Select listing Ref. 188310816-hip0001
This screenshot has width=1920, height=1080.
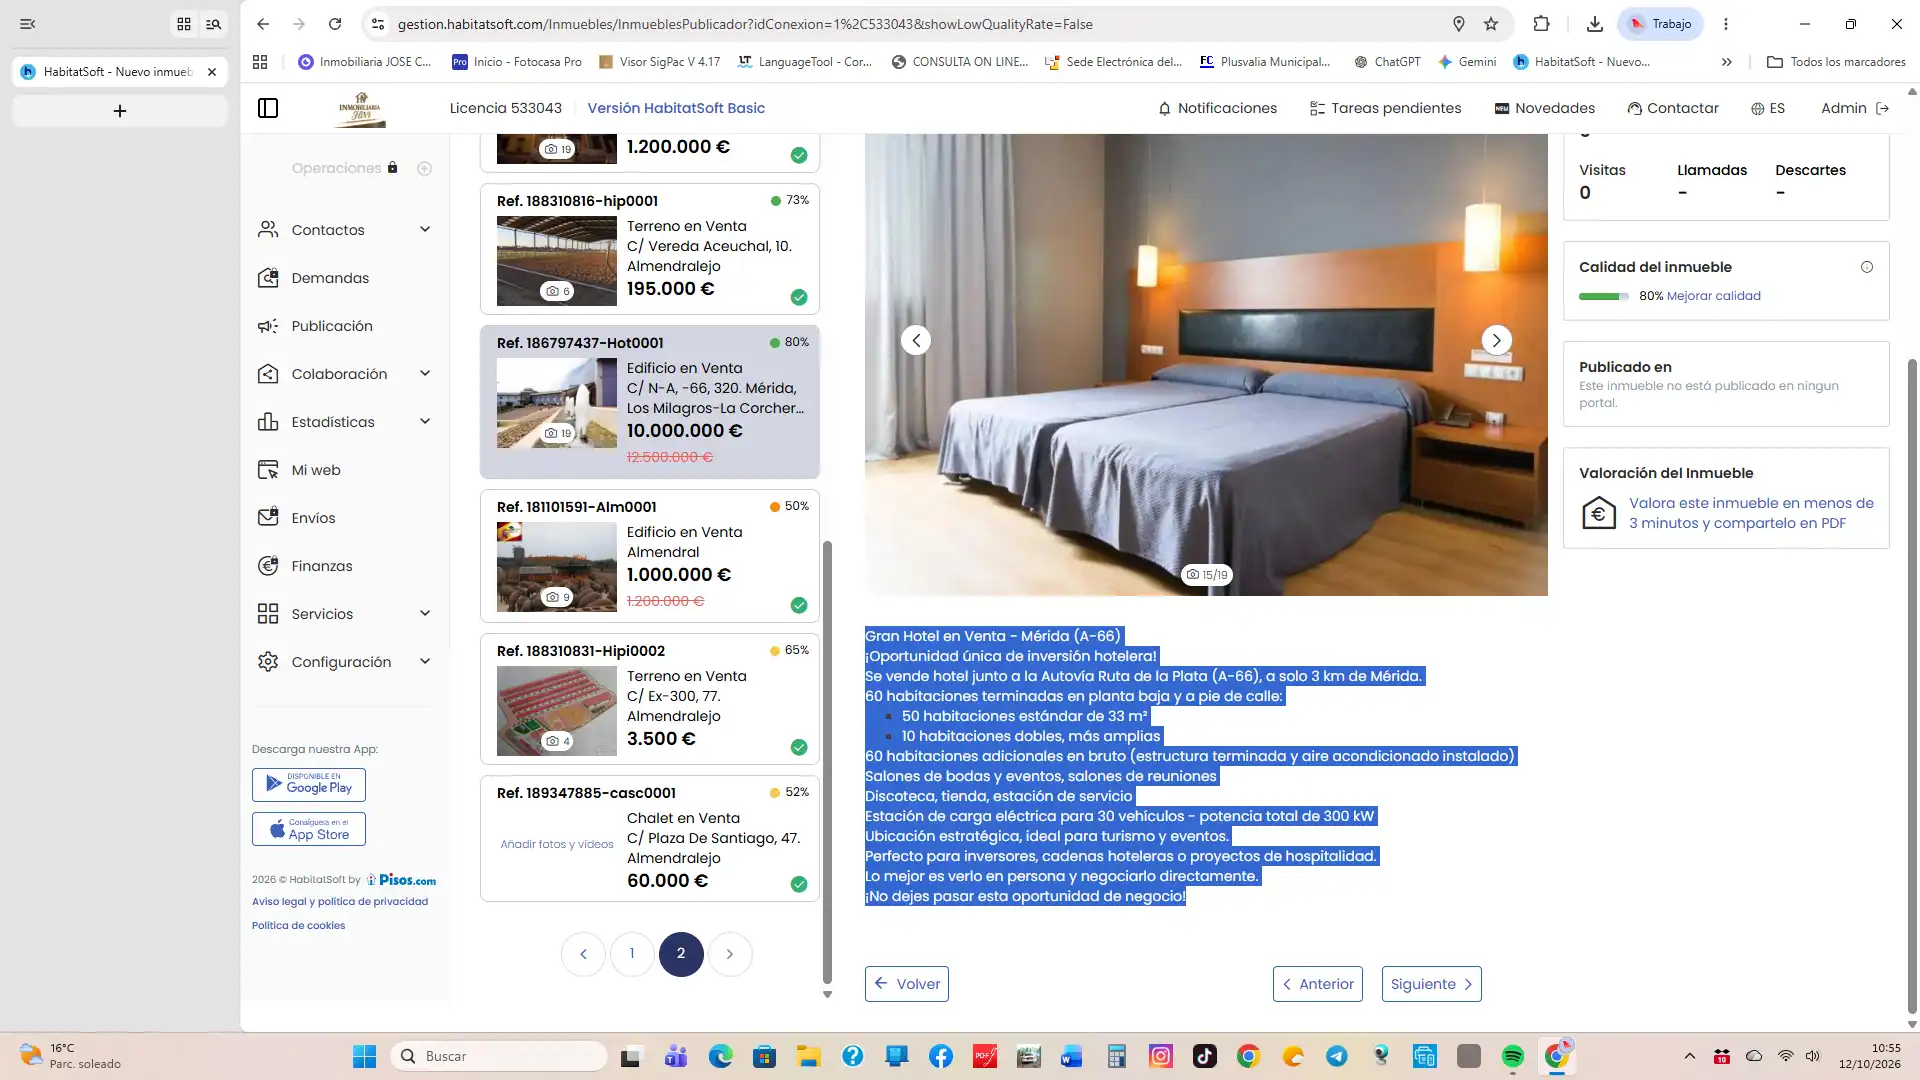pyautogui.click(x=650, y=249)
